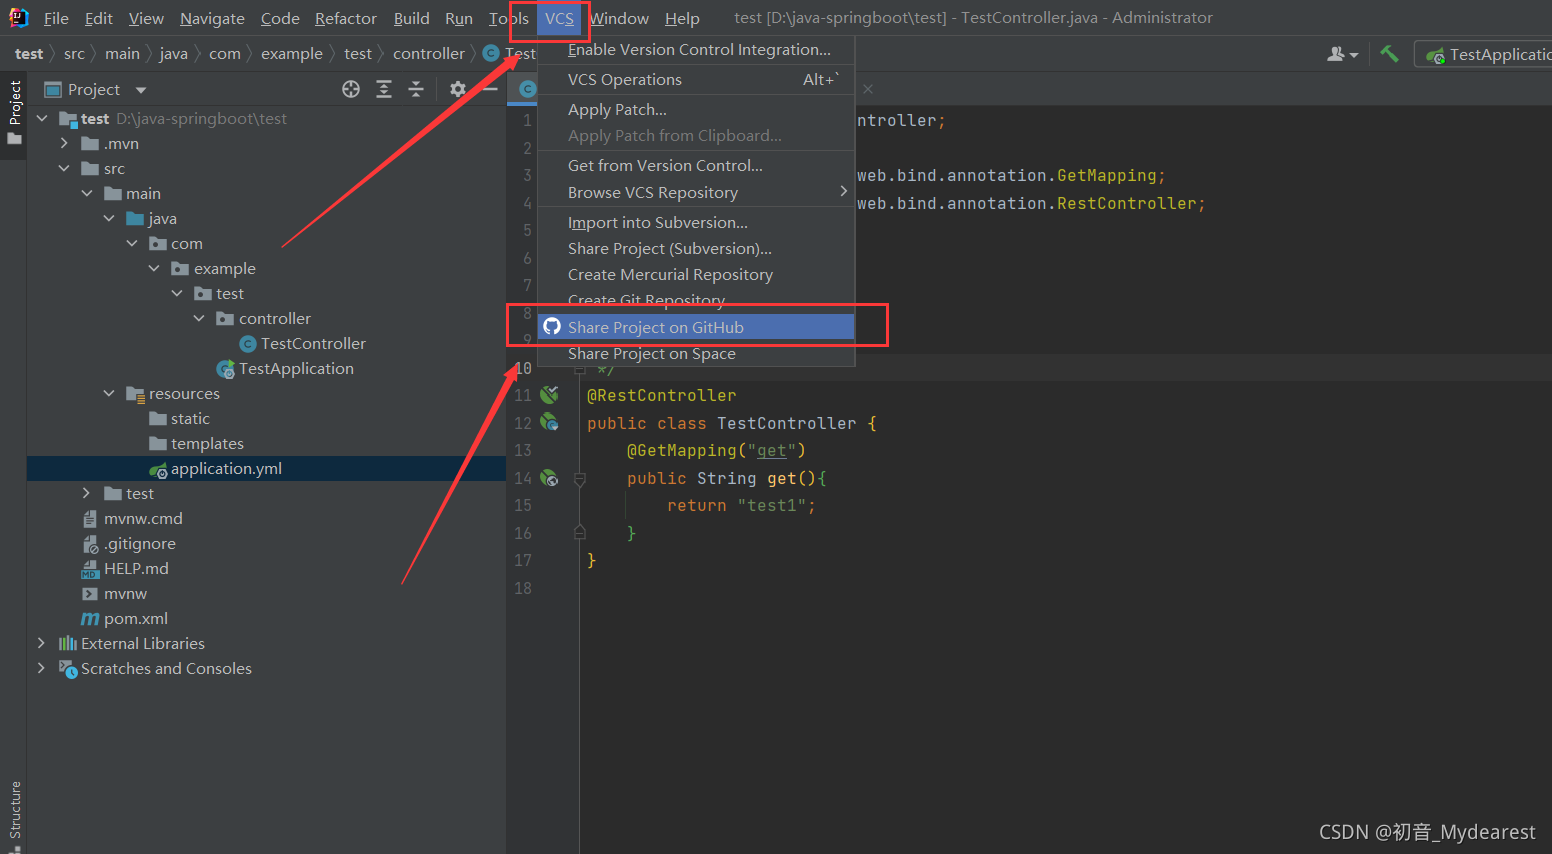Collapse the com package

coord(132,243)
